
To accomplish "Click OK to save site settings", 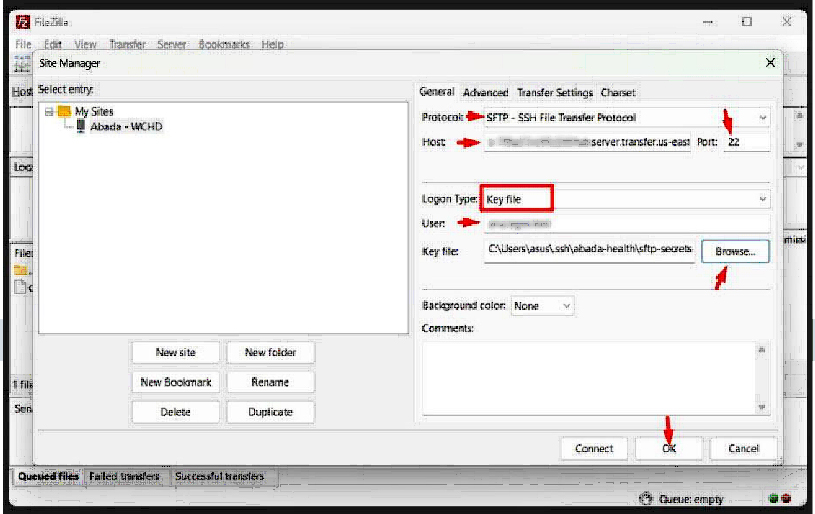I will click(669, 449).
